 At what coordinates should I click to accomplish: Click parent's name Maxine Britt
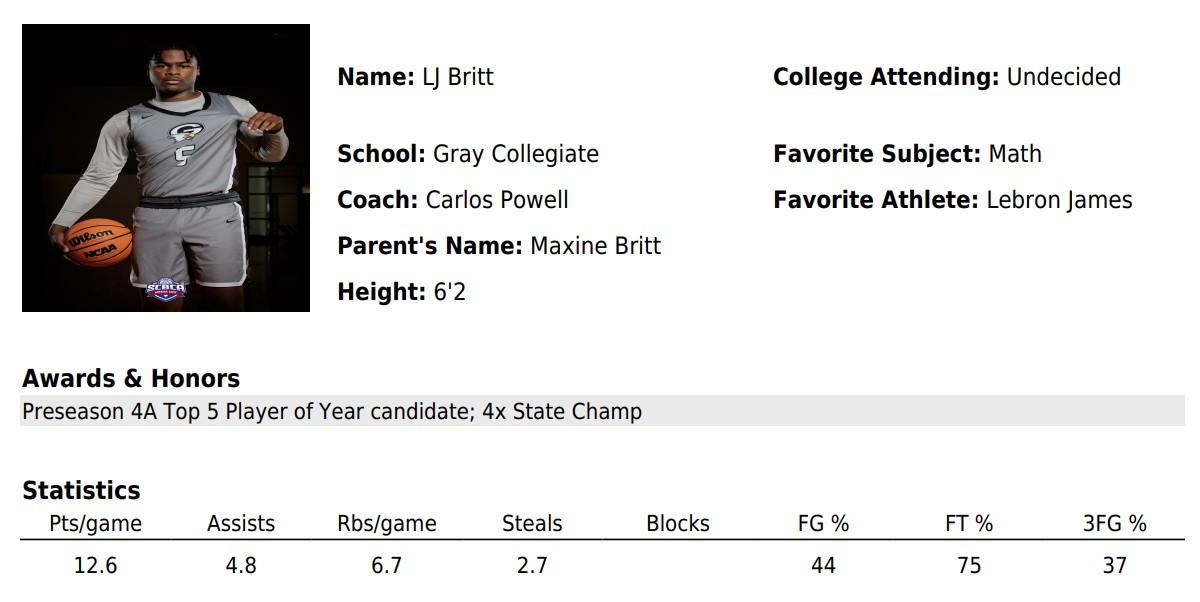(595, 246)
